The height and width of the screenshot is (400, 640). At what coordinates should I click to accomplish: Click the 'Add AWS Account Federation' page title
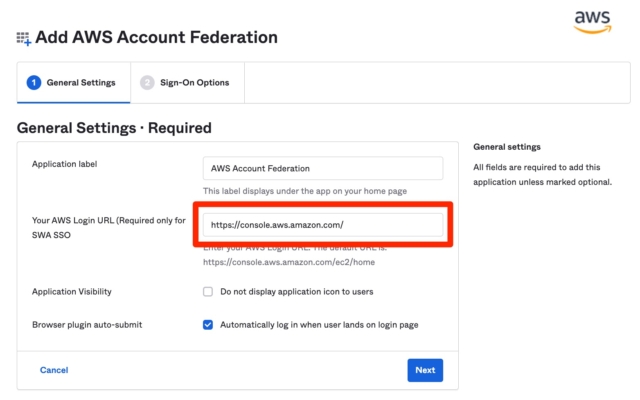[x=156, y=37]
